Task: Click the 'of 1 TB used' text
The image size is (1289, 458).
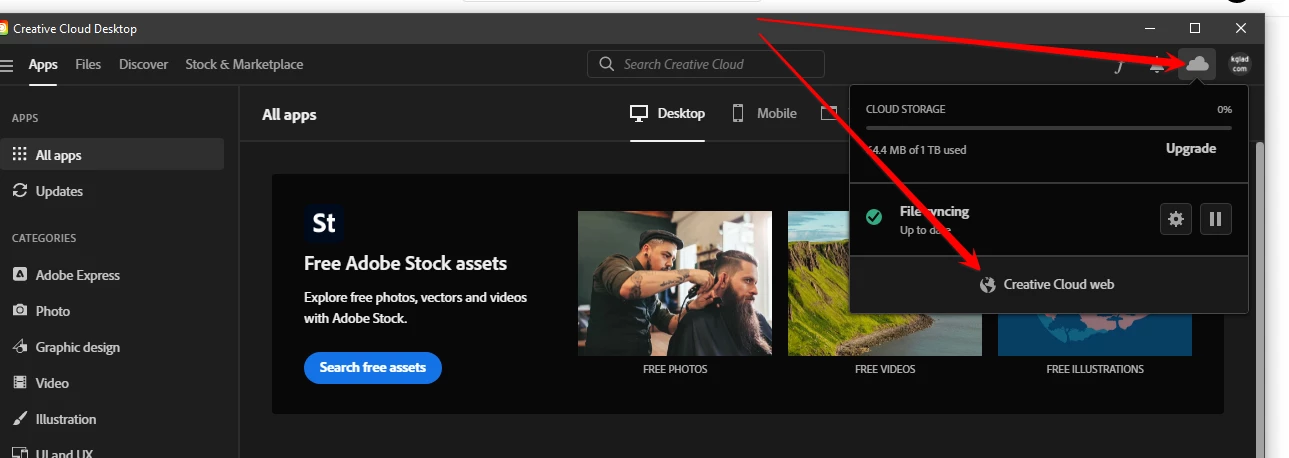Action: pos(939,150)
